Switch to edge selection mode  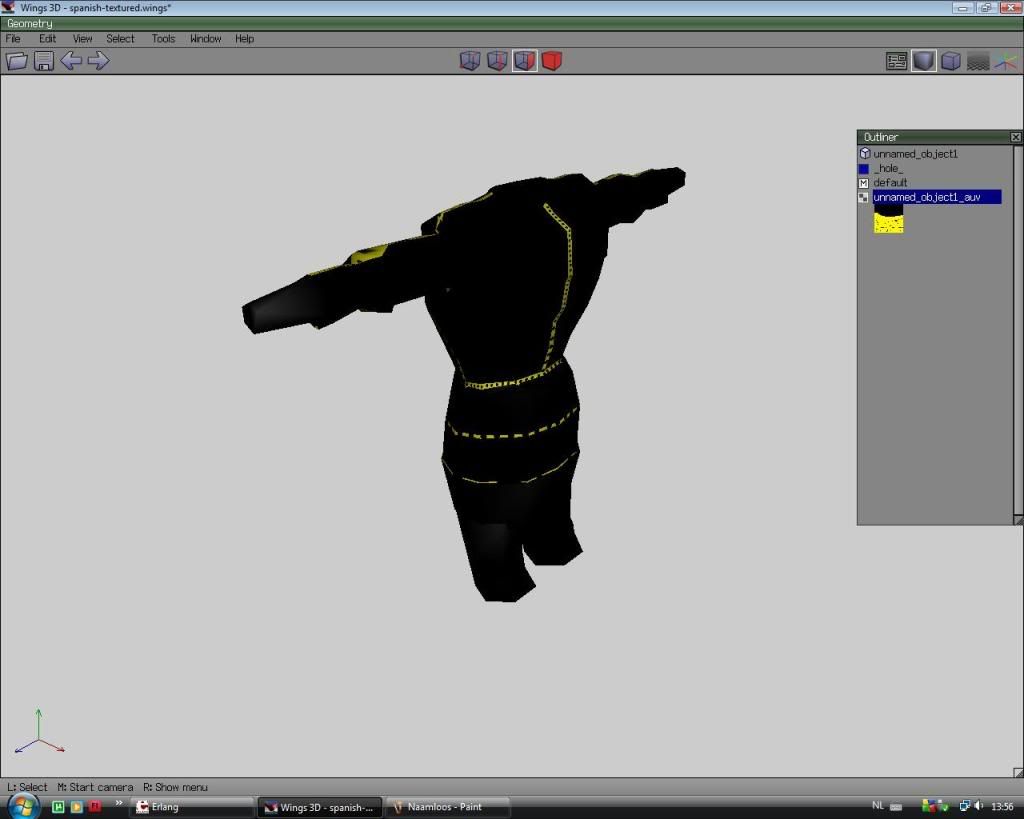[497, 61]
